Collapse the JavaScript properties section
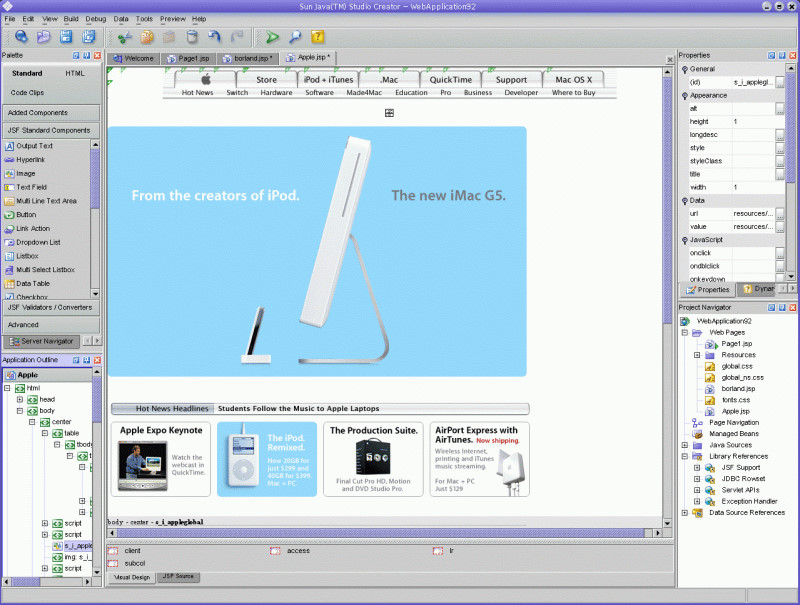Viewport: 800px width, 605px height. [x=685, y=240]
